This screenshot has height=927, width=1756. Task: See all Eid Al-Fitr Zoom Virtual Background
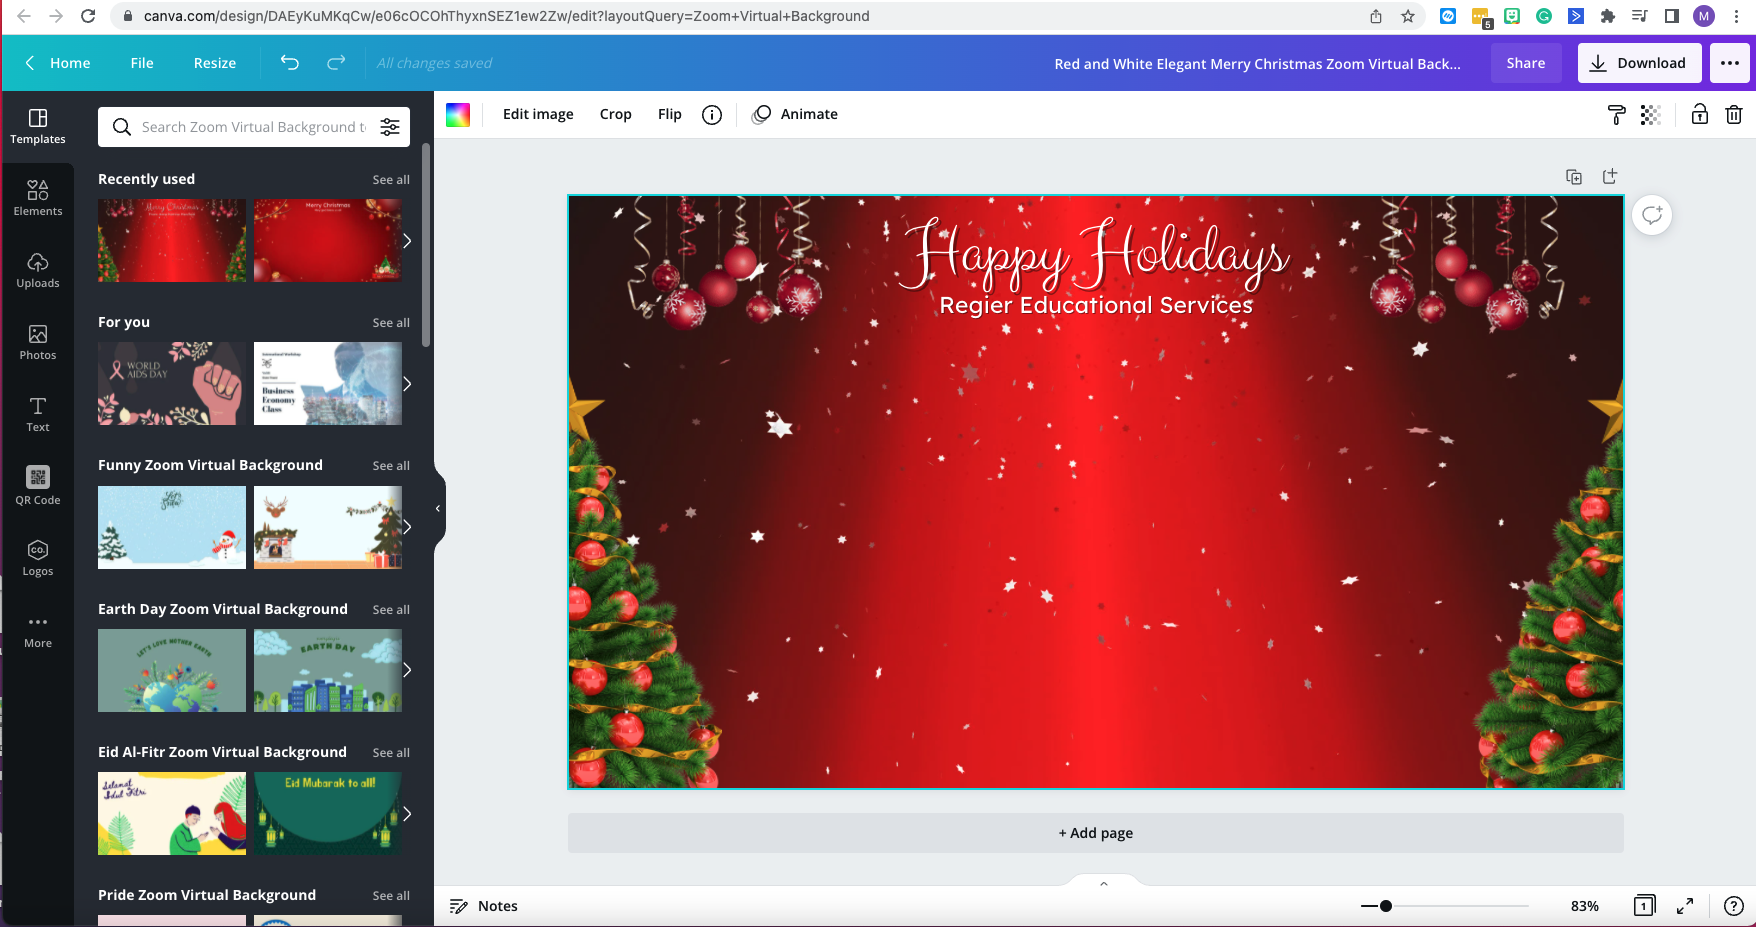391,753
